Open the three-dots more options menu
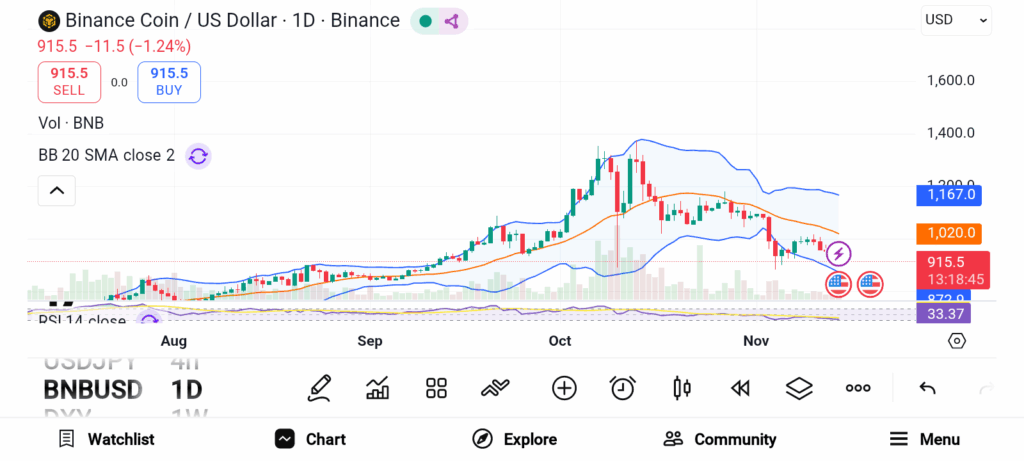Image resolution: width=1024 pixels, height=461 pixels. (858, 388)
